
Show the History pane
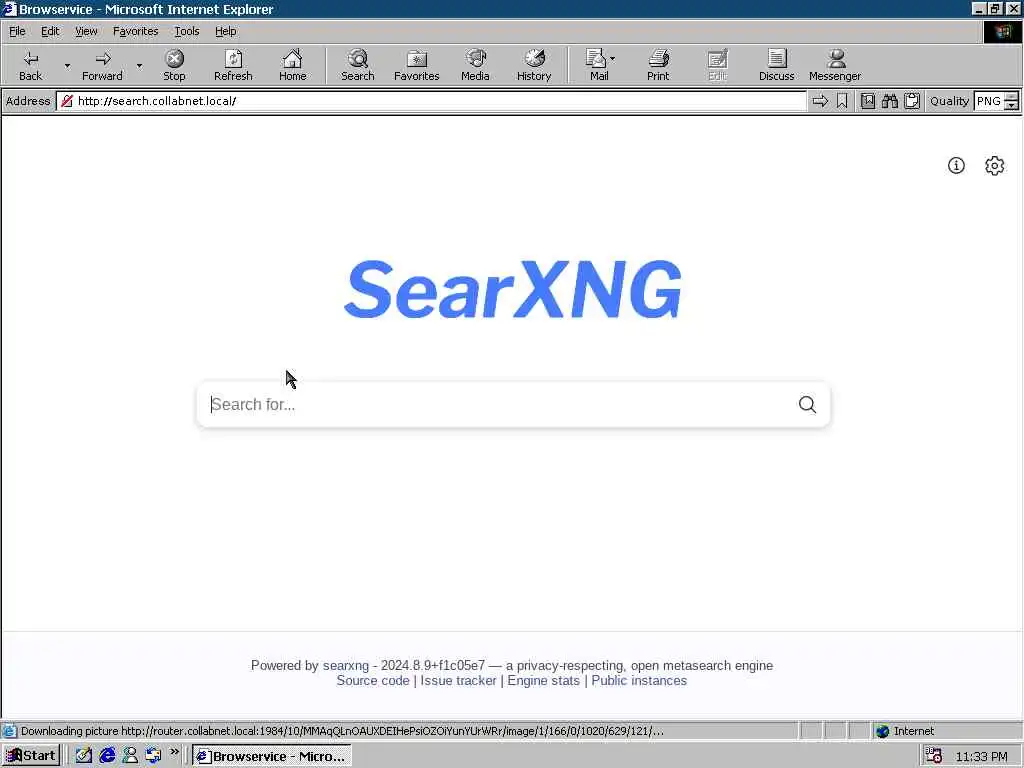tap(534, 65)
